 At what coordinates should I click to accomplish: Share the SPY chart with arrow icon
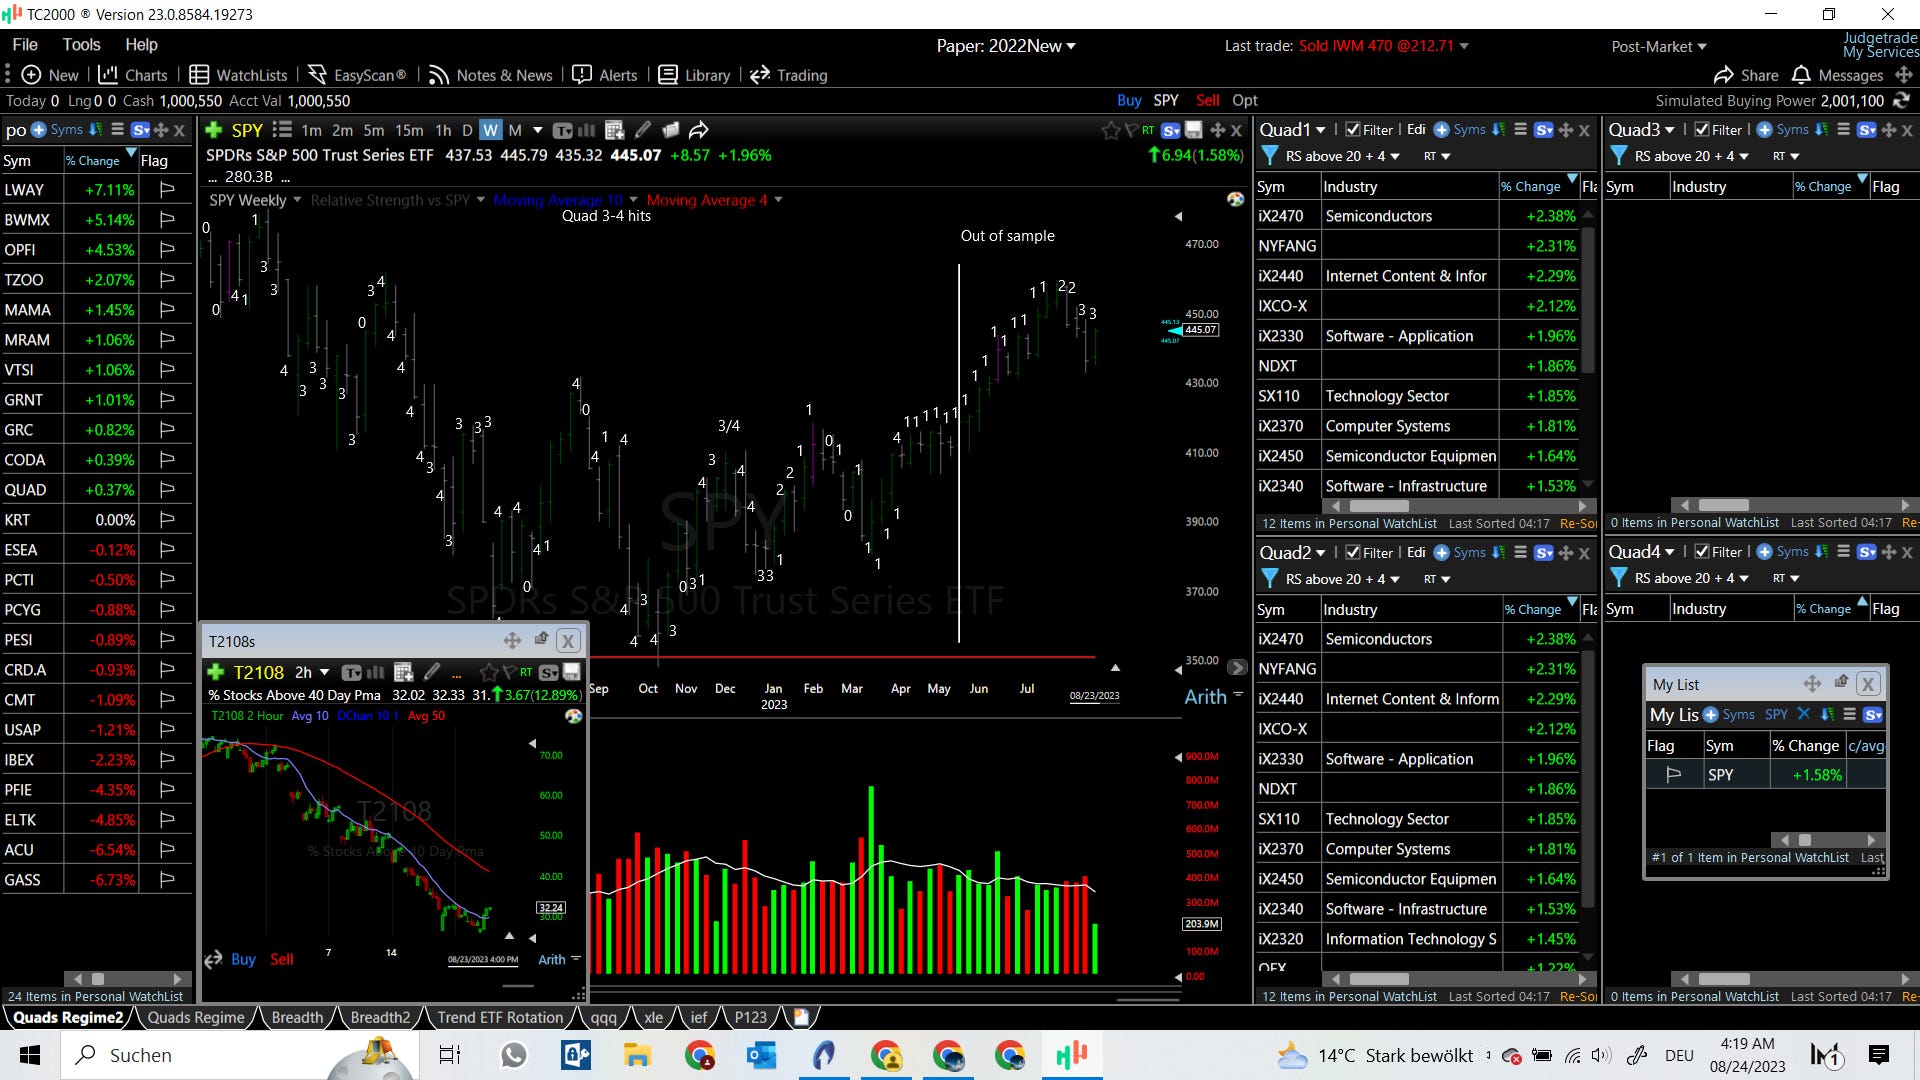pos(698,130)
